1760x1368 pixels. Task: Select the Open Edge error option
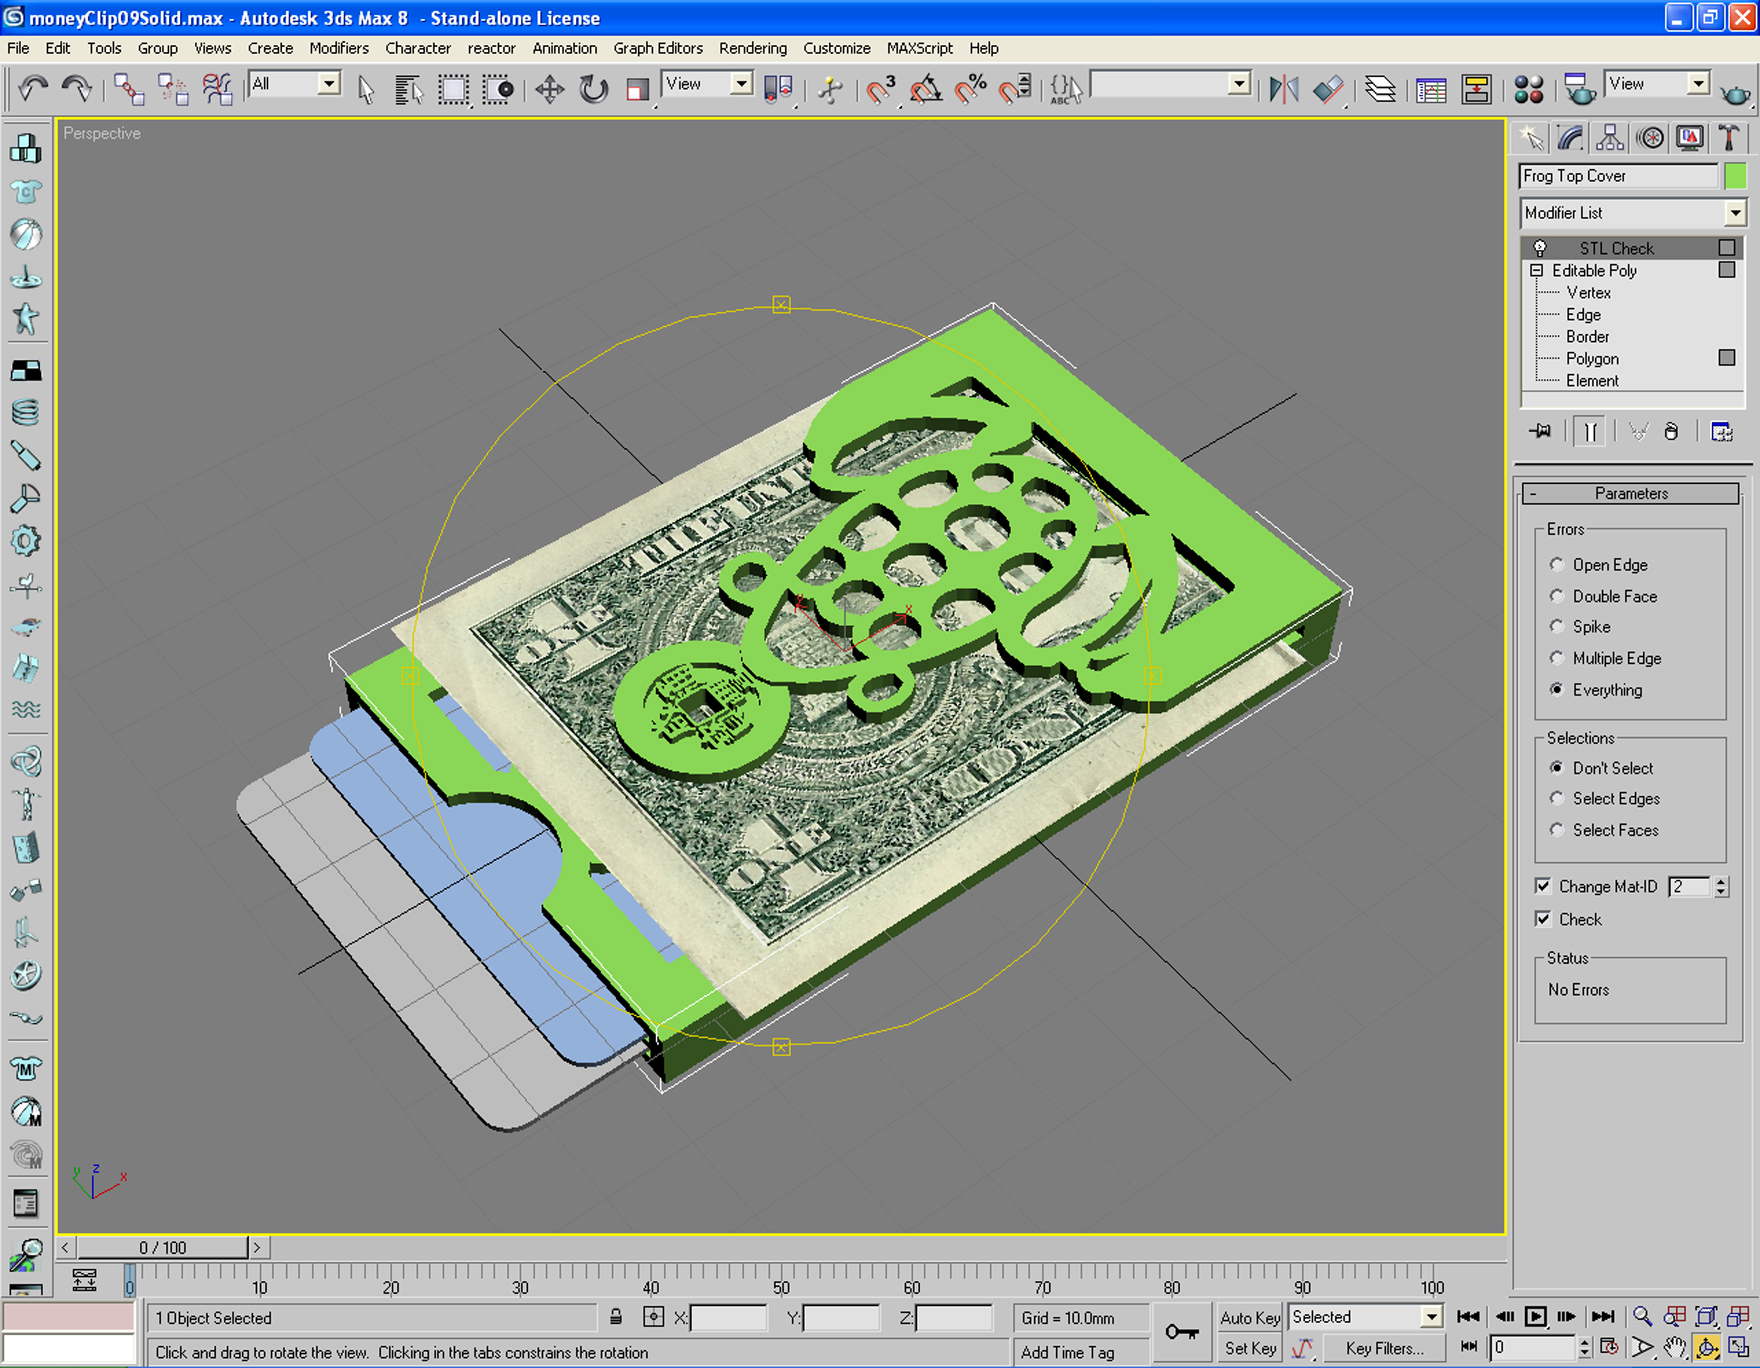[x=1557, y=564]
